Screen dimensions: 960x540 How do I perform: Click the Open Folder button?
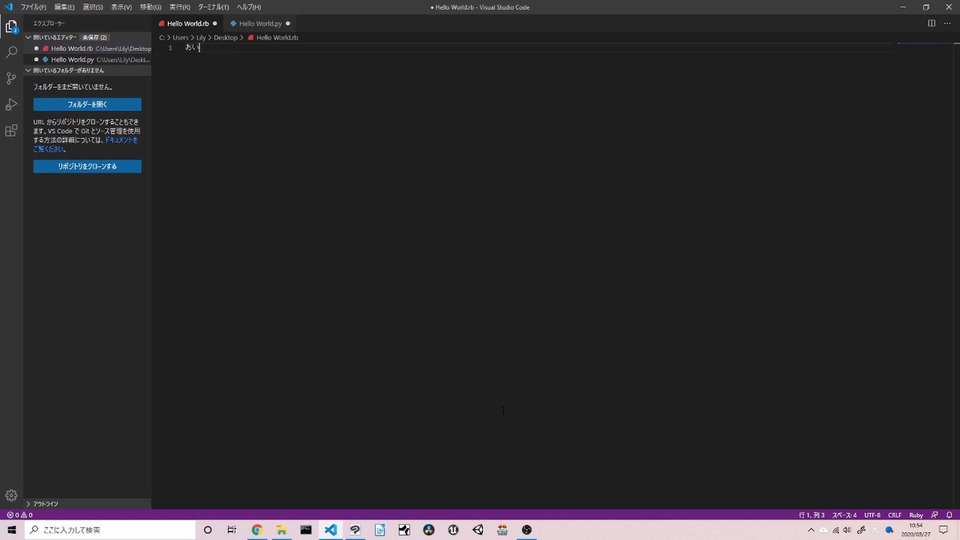click(87, 104)
